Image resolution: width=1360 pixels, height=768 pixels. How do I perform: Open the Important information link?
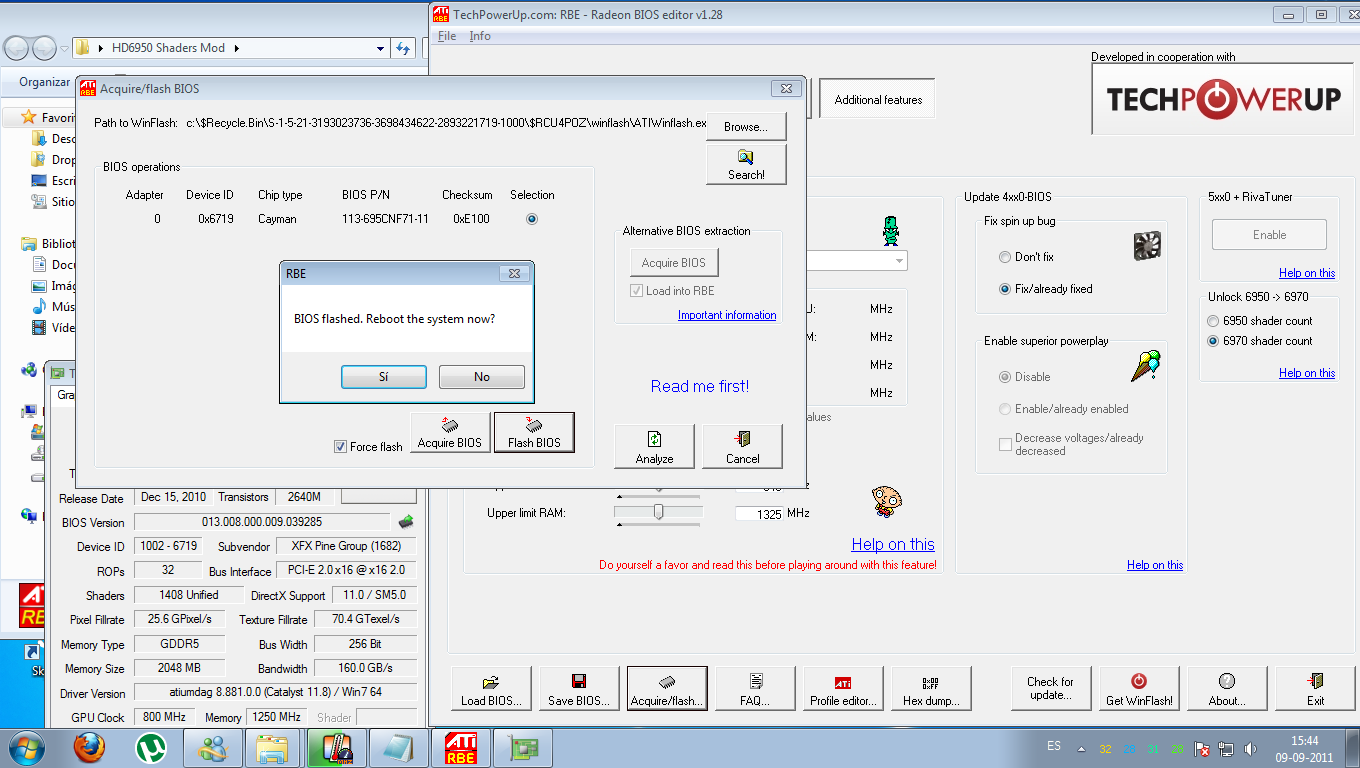coord(727,315)
